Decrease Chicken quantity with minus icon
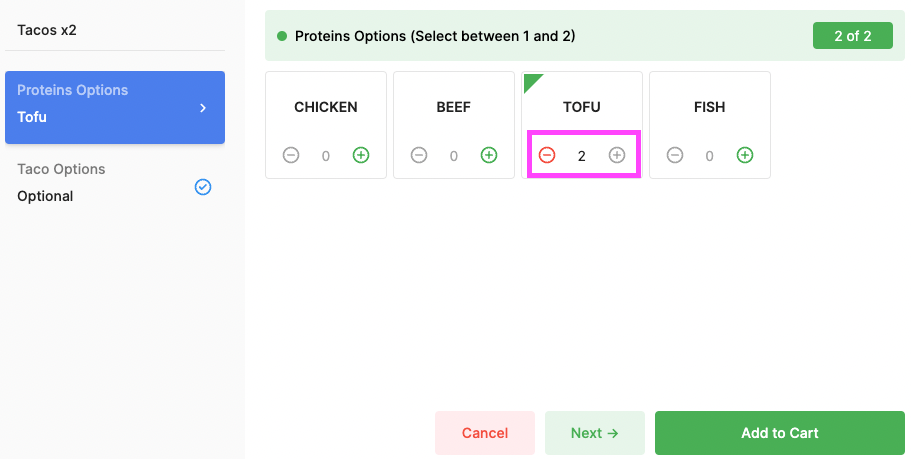 click(291, 155)
